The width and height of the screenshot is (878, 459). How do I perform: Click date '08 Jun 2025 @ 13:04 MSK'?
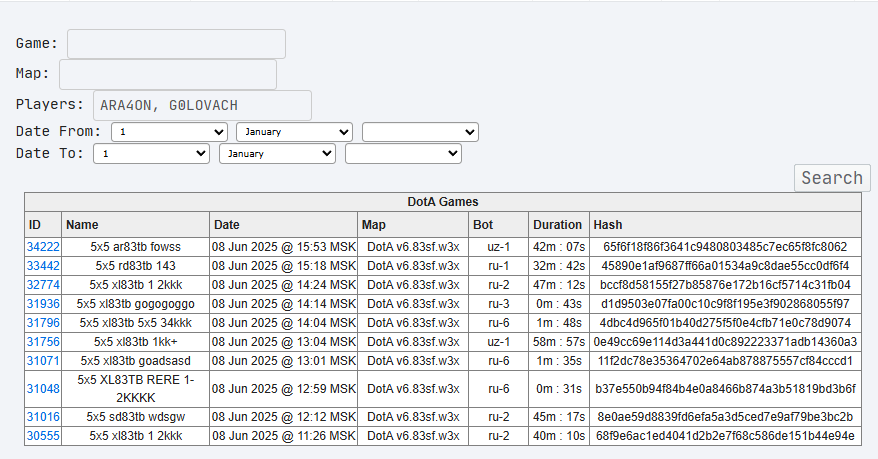click(x=284, y=342)
